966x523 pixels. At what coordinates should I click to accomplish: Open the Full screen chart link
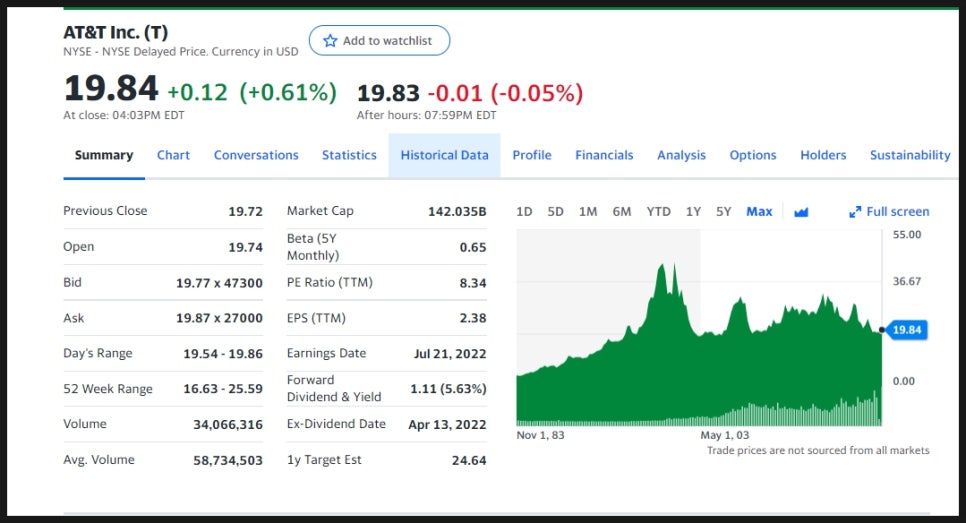tap(889, 212)
